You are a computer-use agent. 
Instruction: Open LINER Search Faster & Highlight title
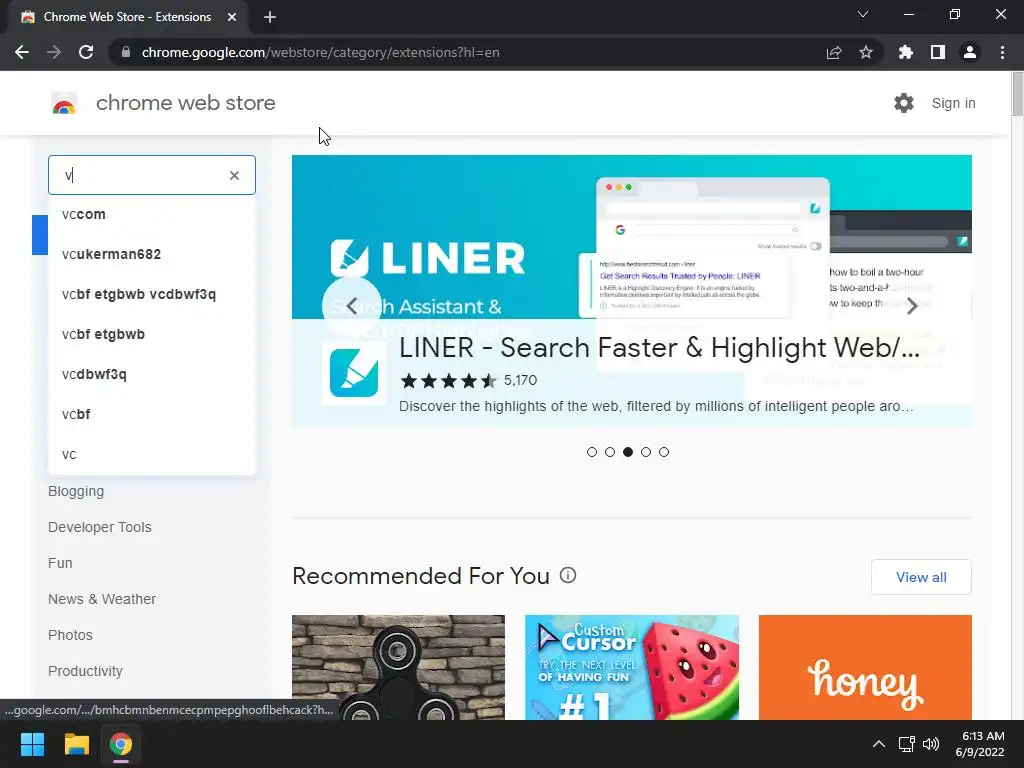pos(660,347)
